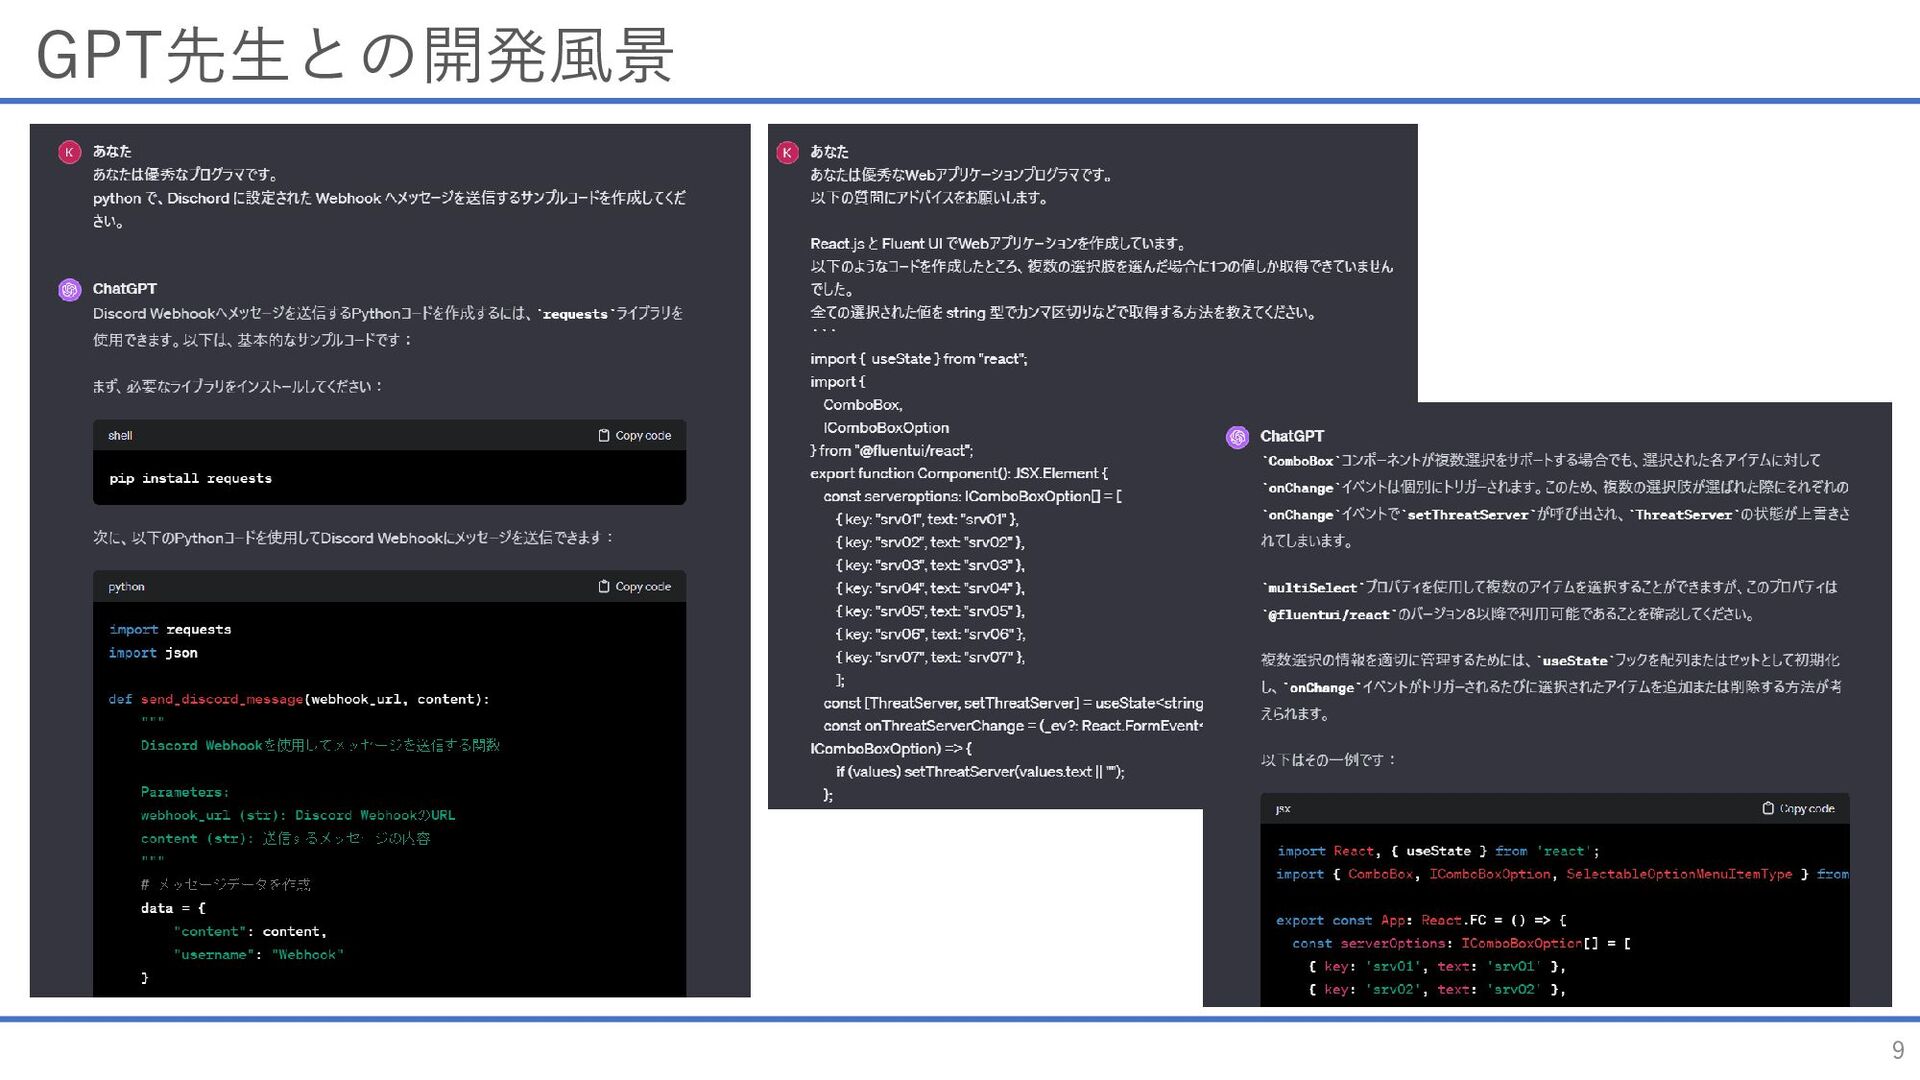Click '"username": "Webhook"' line

pyautogui.click(x=258, y=955)
